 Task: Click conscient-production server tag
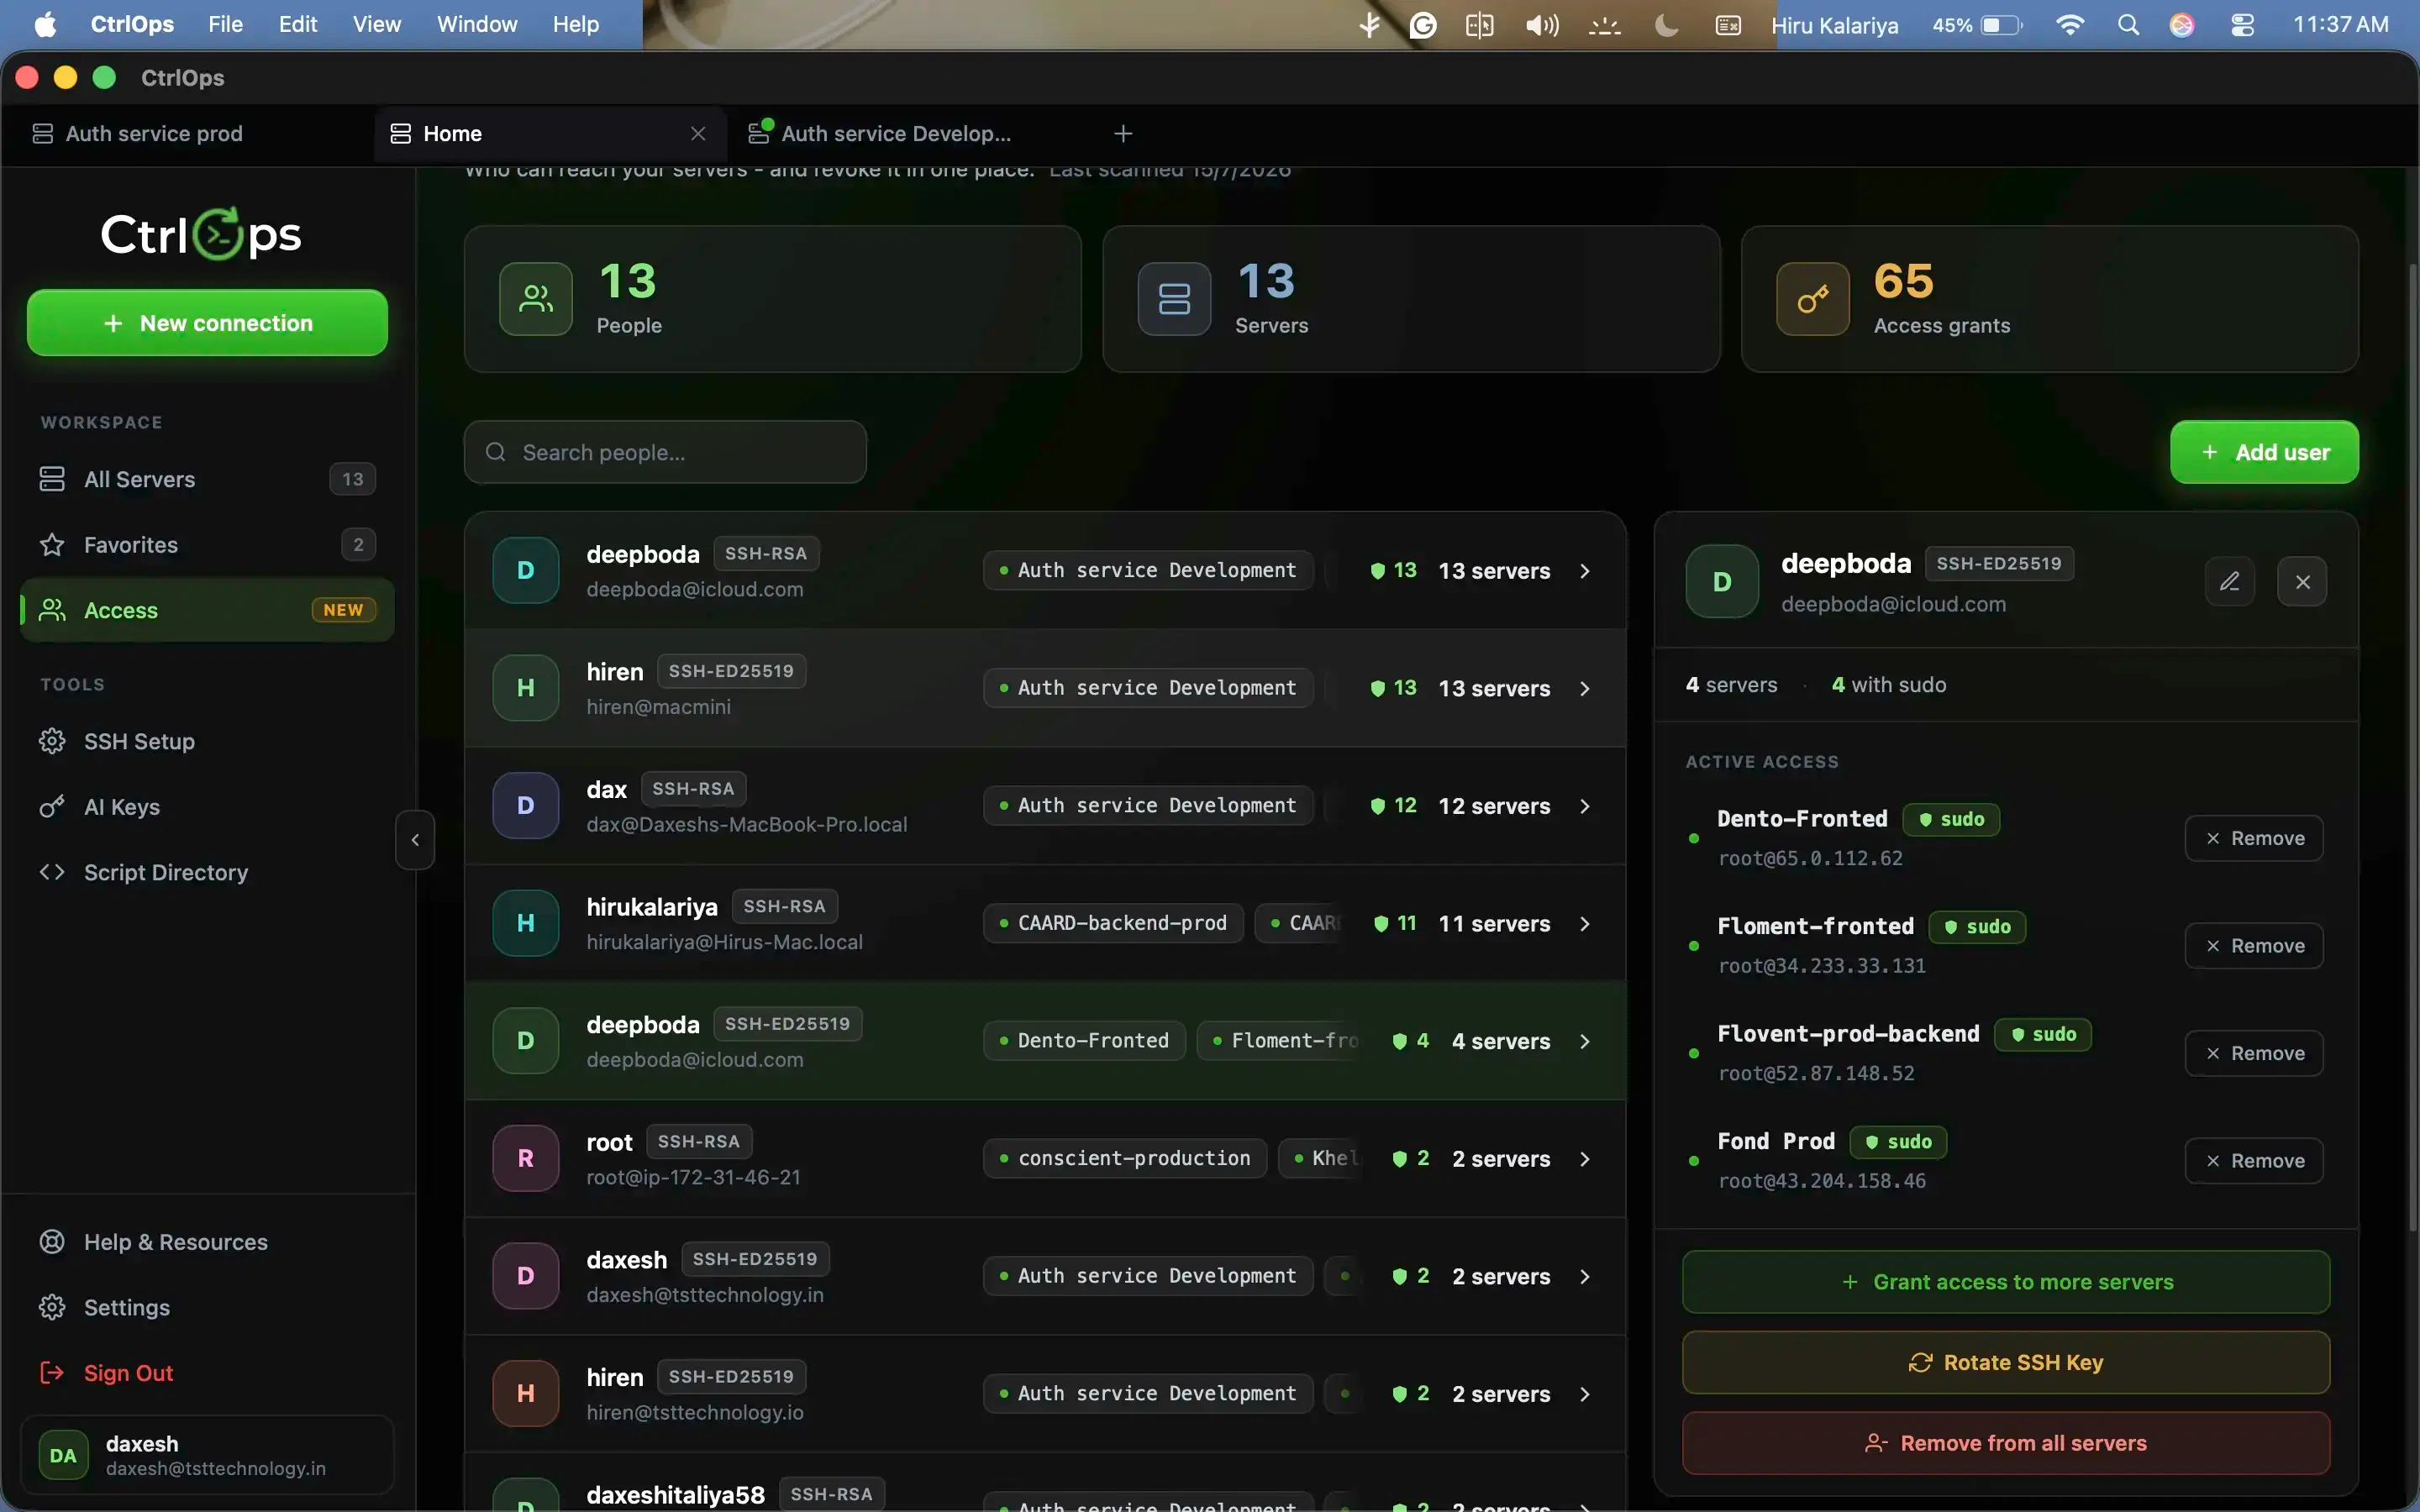[x=1125, y=1158]
